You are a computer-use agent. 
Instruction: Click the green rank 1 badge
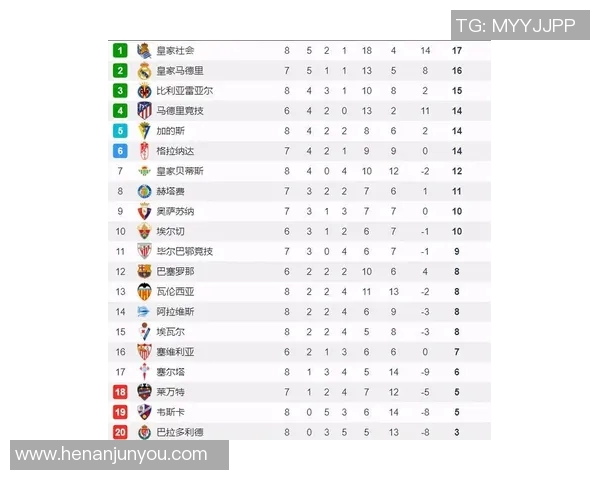coord(120,50)
